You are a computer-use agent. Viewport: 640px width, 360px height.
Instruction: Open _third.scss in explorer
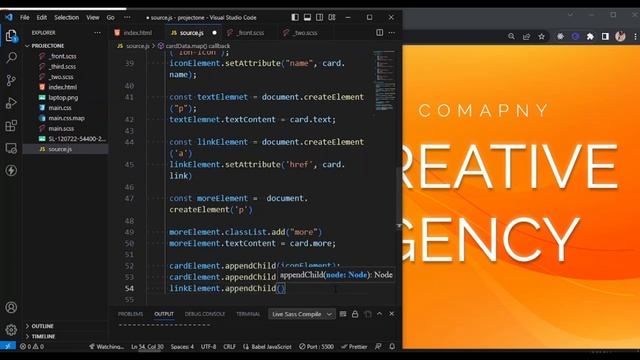click(x=62, y=67)
